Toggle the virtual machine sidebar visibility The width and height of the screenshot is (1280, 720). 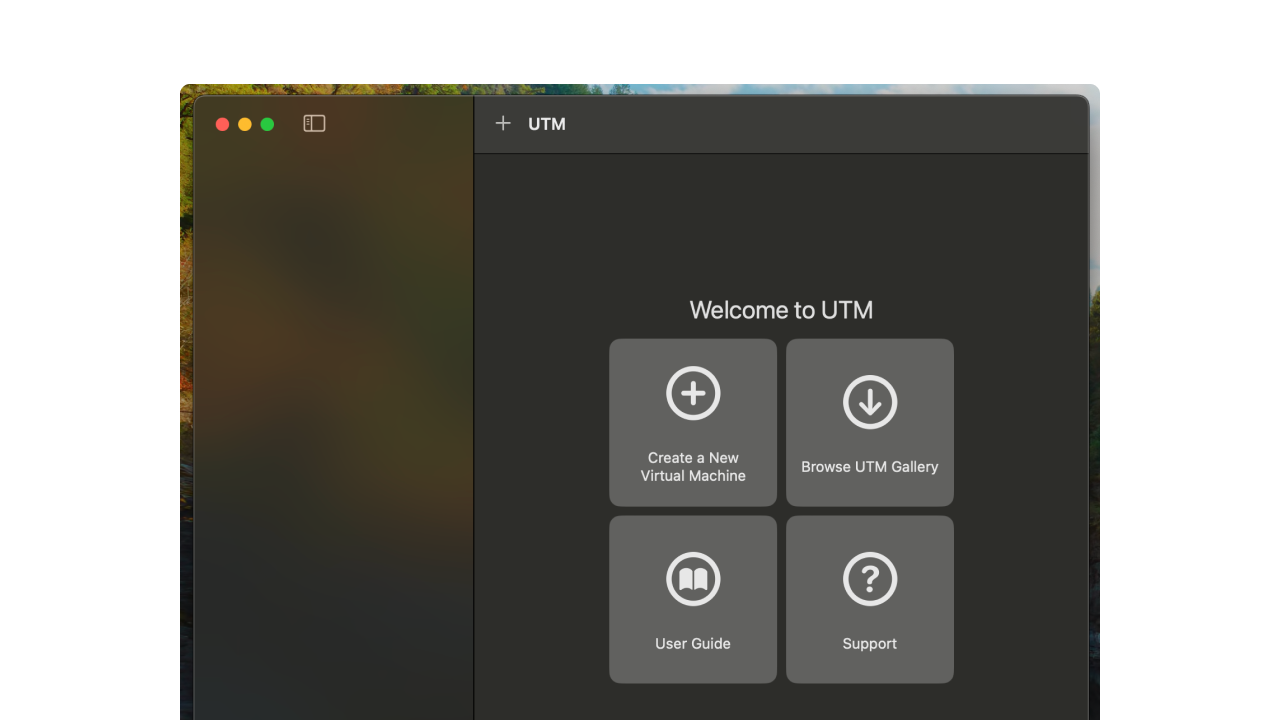click(314, 123)
